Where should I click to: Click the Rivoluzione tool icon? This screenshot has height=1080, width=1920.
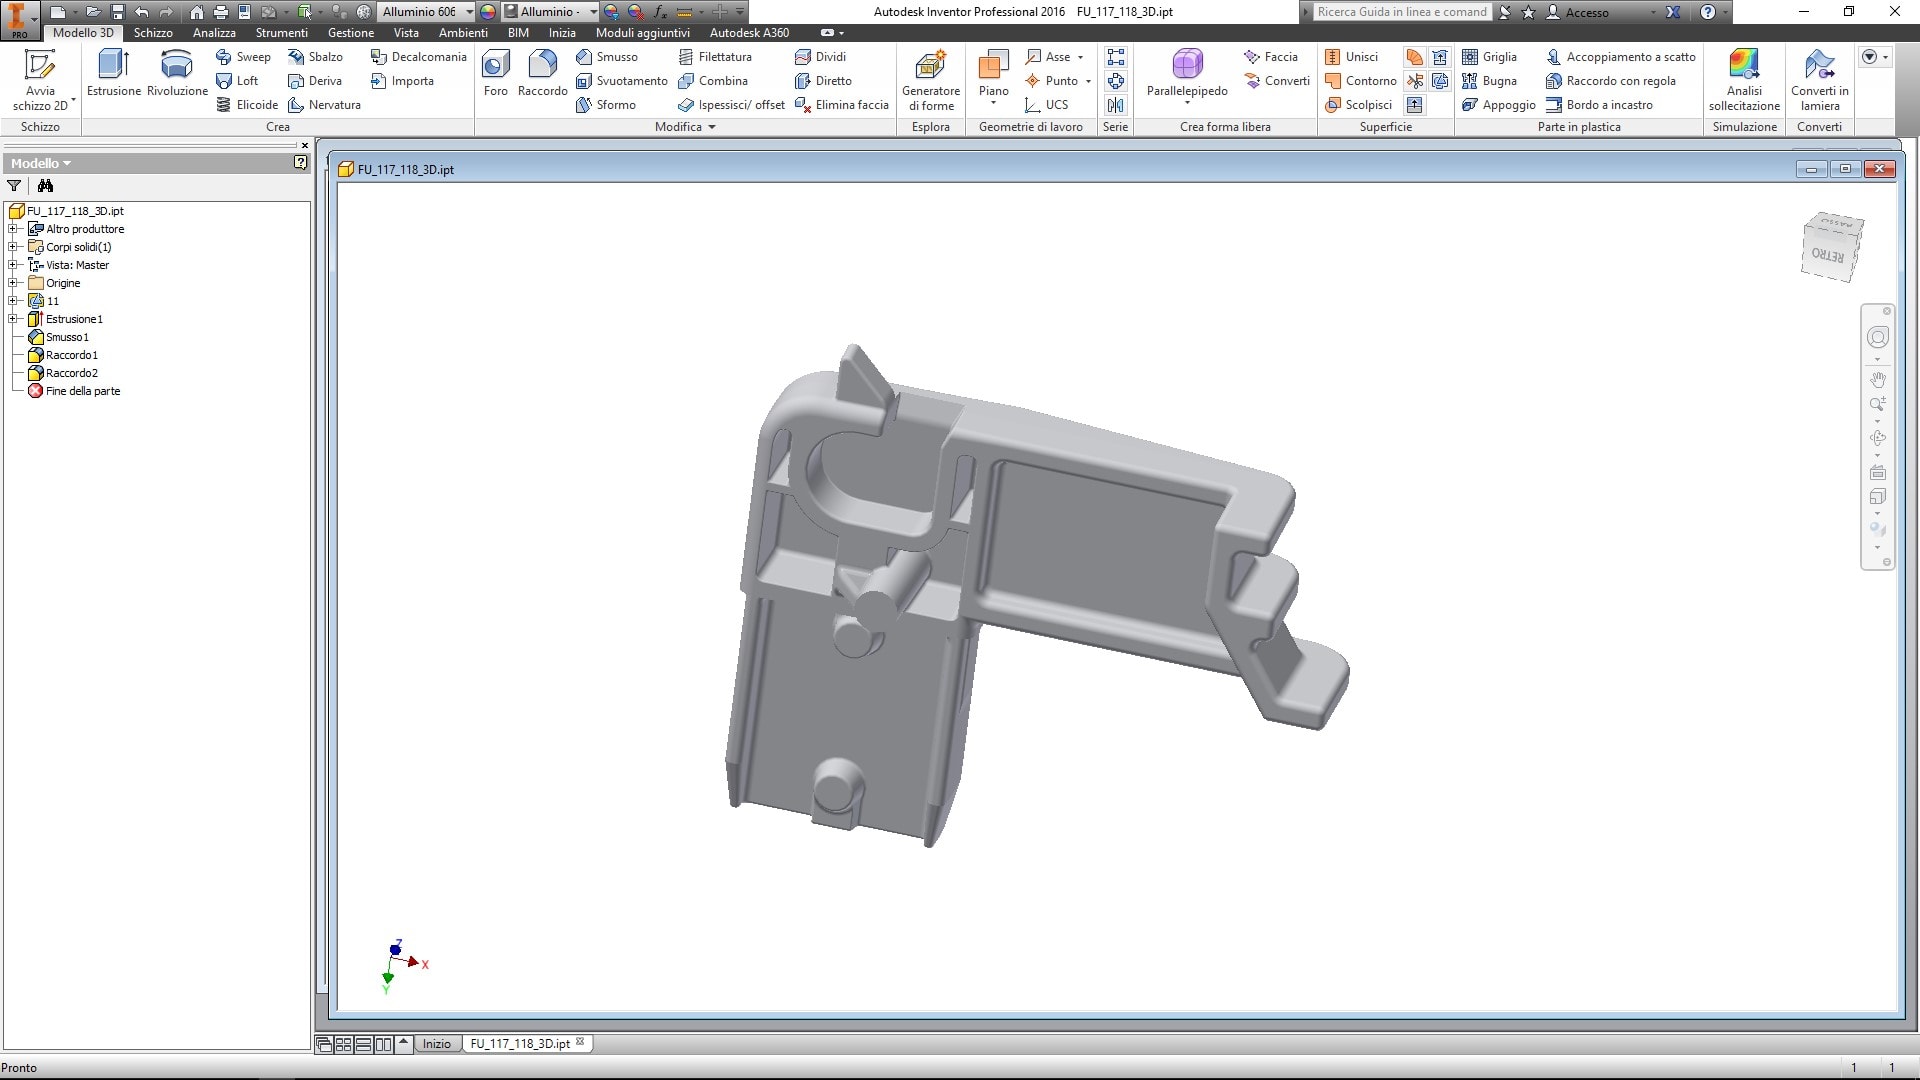click(177, 65)
